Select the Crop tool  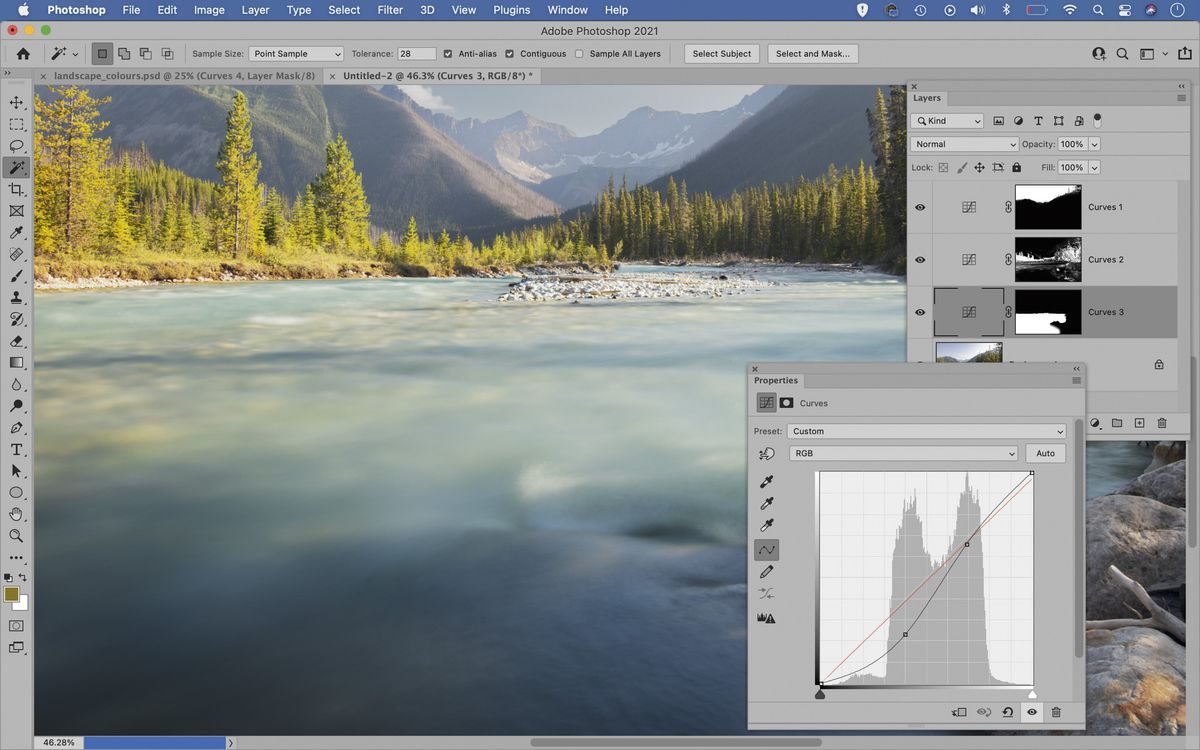coord(16,189)
